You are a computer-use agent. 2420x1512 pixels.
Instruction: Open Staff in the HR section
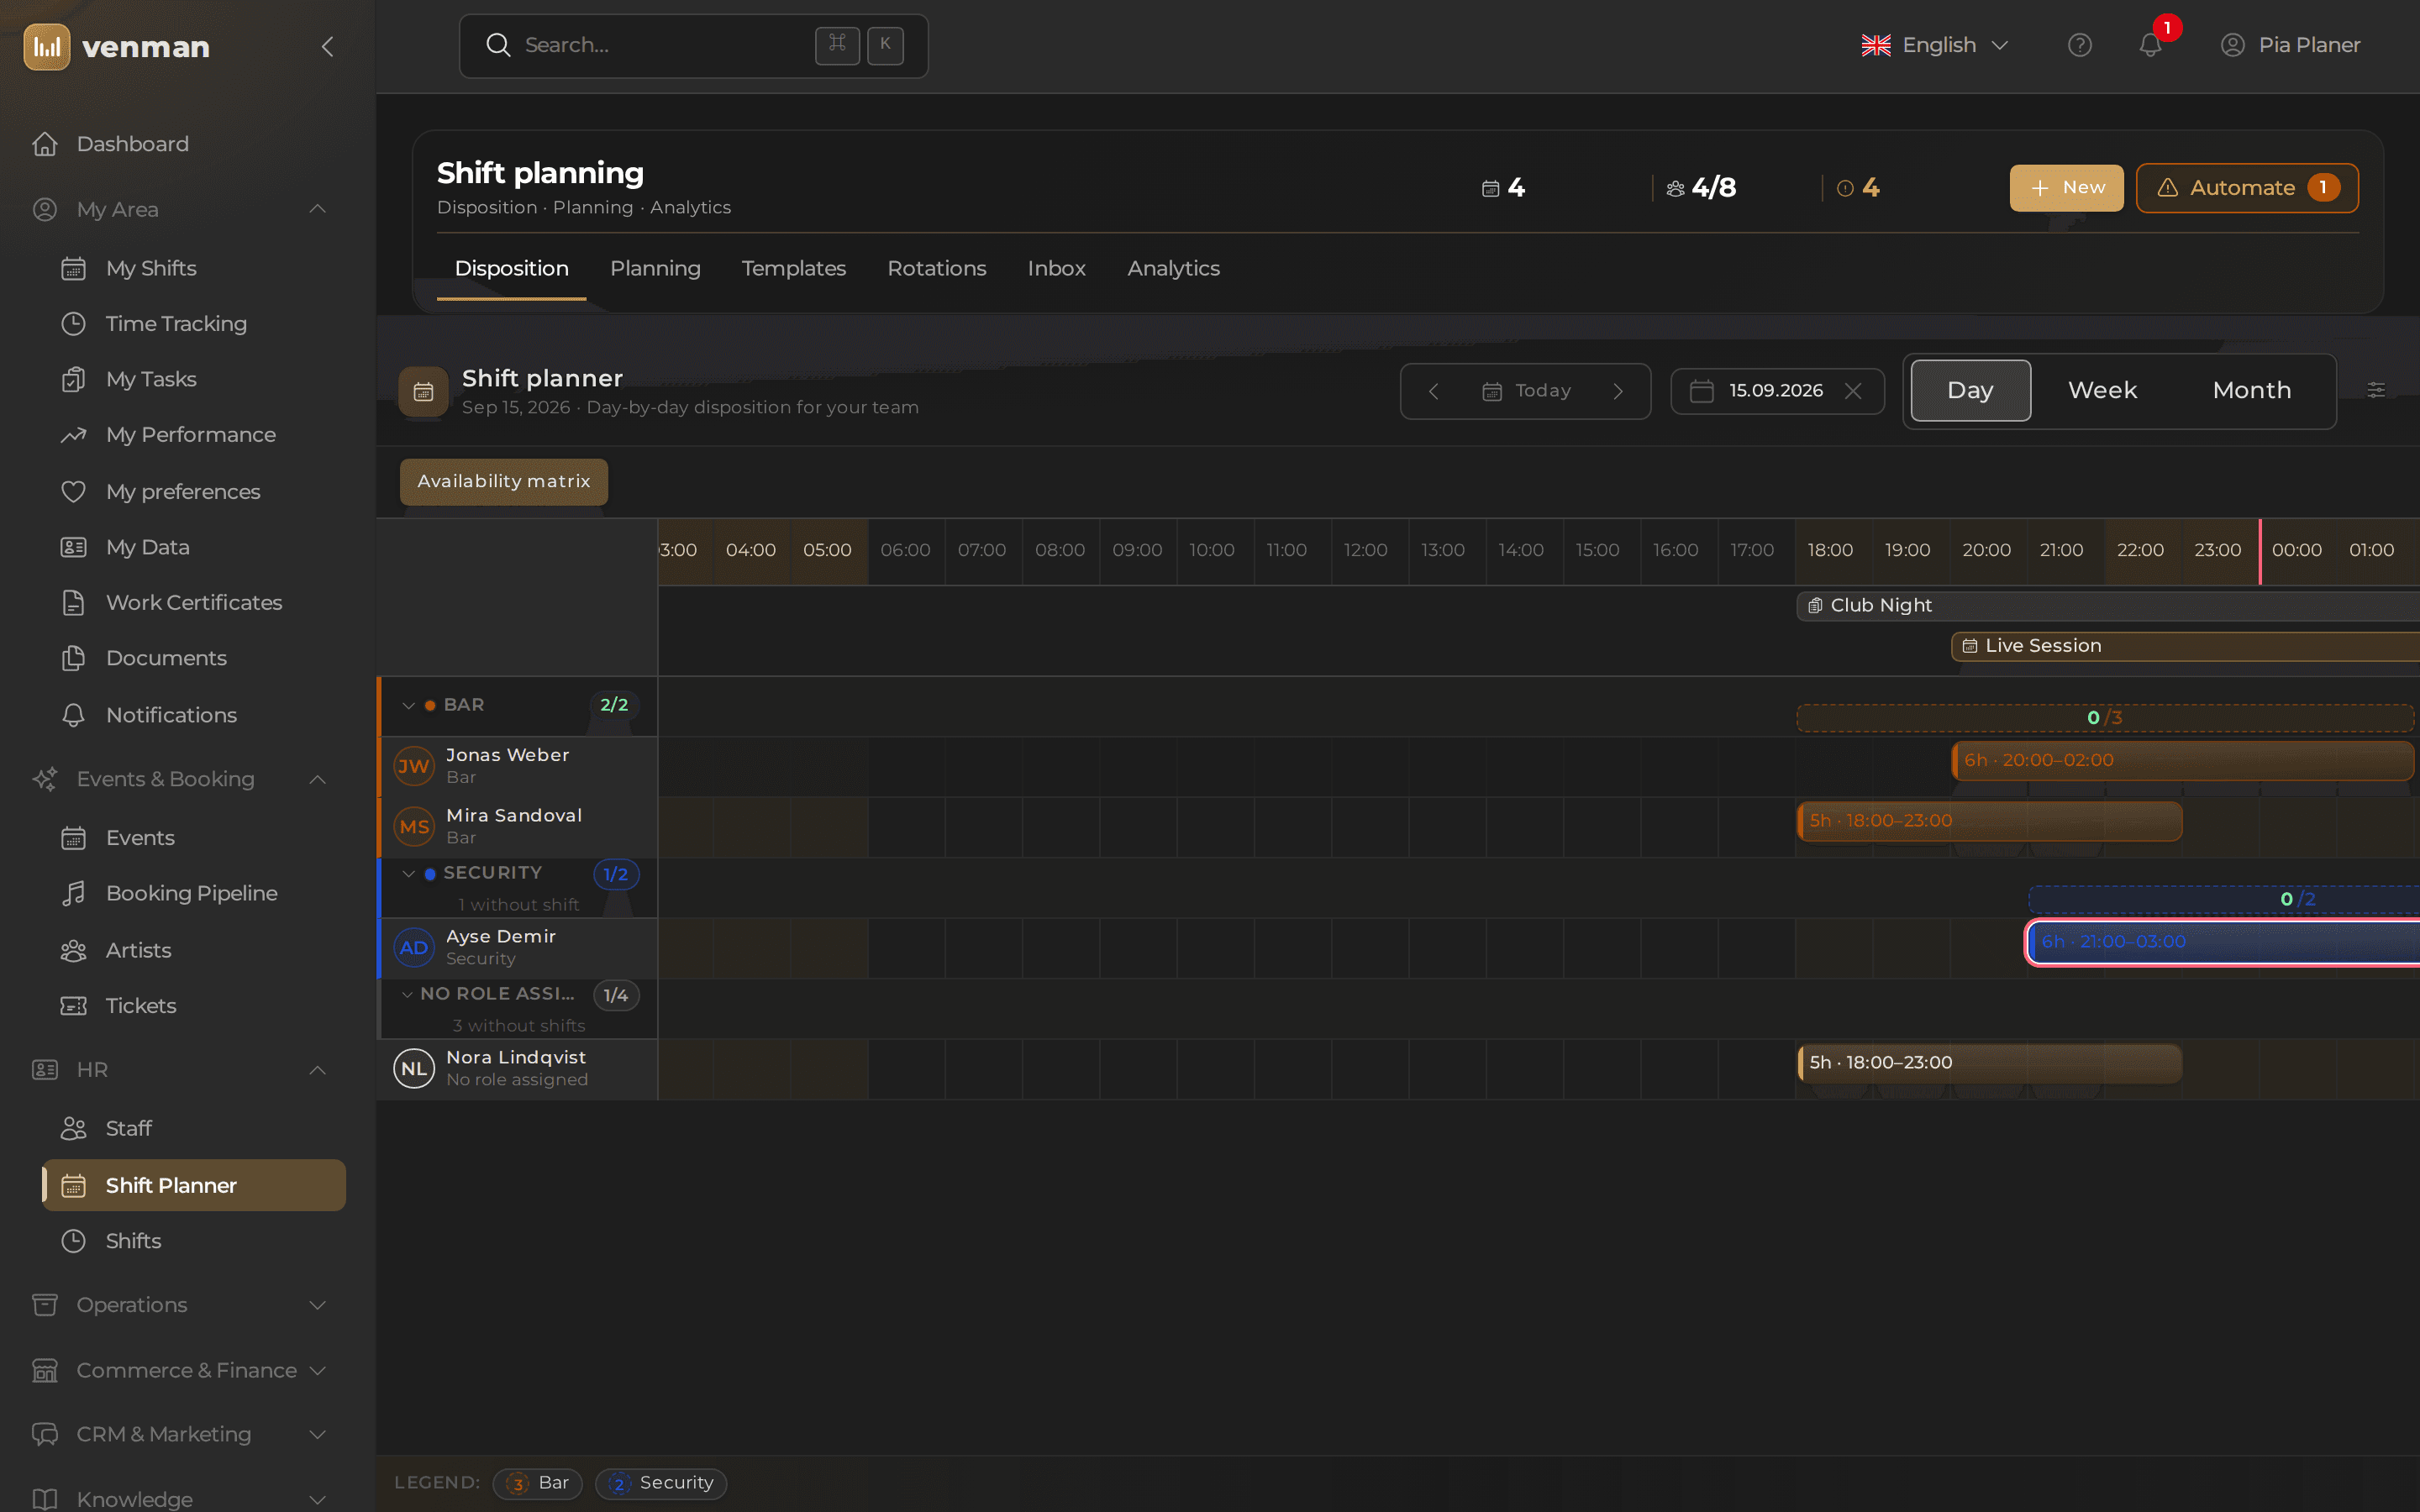pos(196,1129)
